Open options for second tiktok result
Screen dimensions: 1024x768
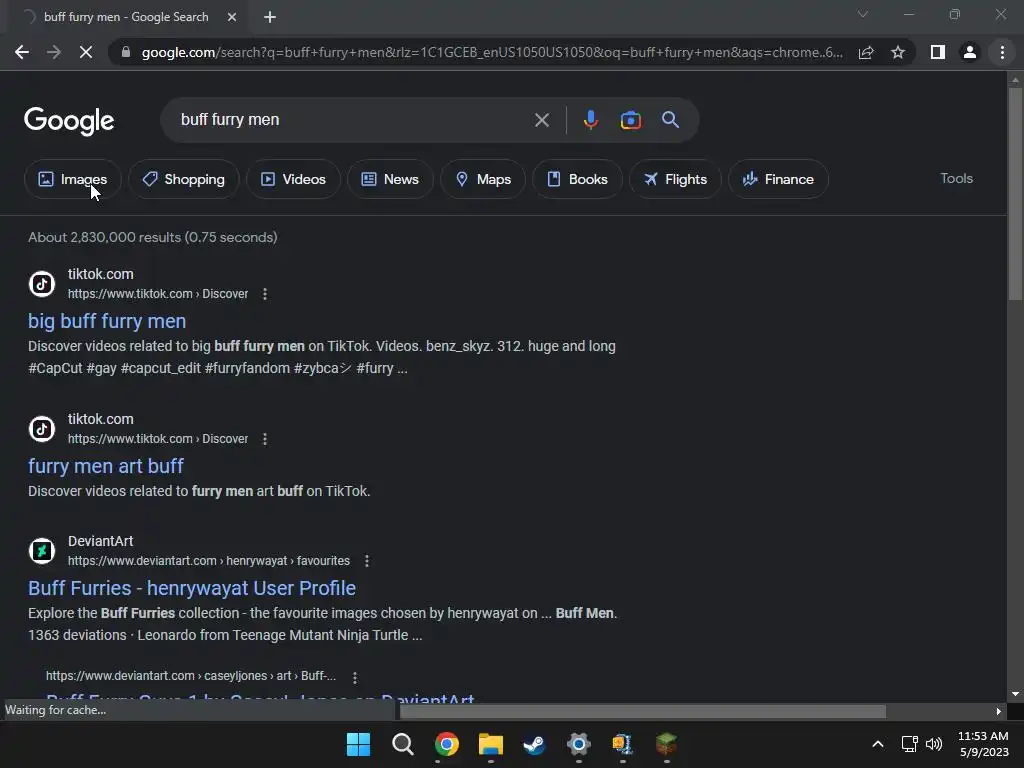pos(264,439)
